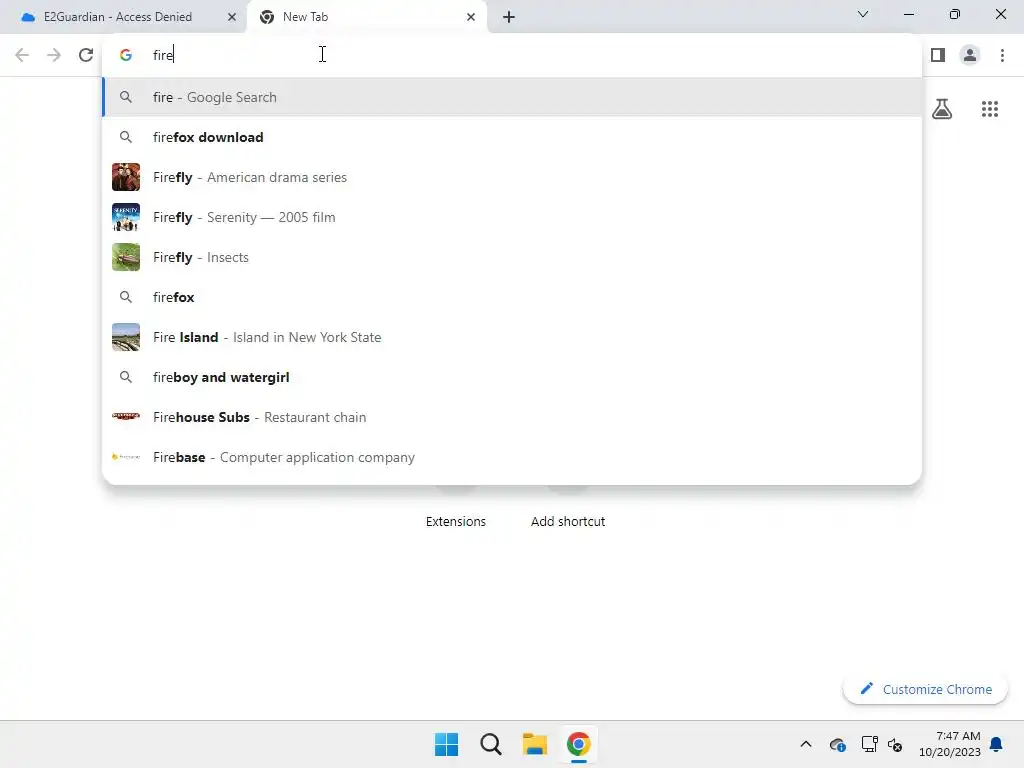
Task: Click the Chrome icon in the taskbar
Action: coord(579,744)
